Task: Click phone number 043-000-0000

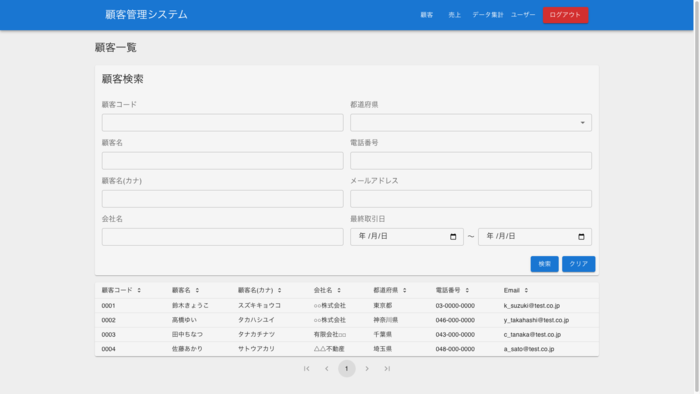Action: pyautogui.click(x=455, y=335)
